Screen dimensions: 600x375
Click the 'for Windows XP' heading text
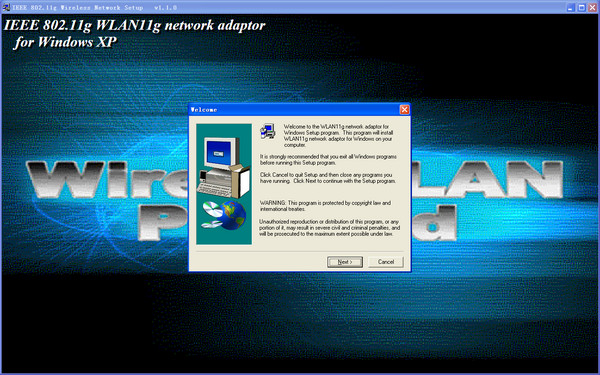pos(65,42)
